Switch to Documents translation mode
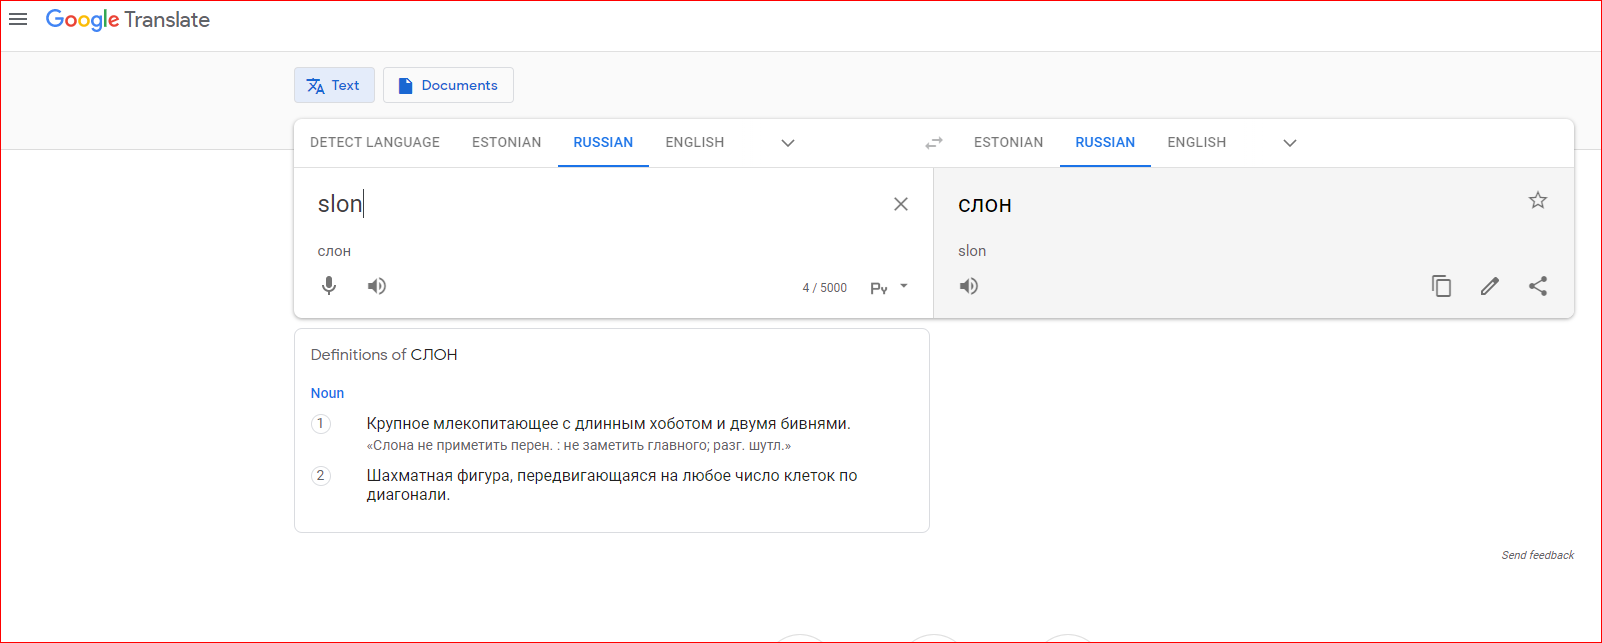The width and height of the screenshot is (1602, 643). click(448, 85)
